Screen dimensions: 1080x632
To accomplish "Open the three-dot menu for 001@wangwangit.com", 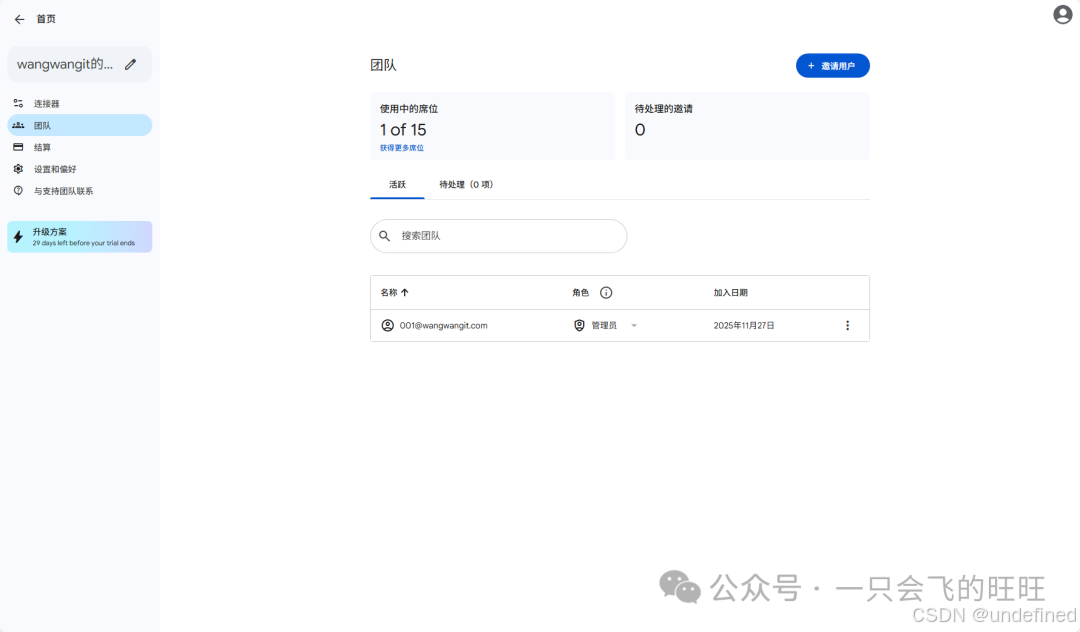I will [847, 325].
